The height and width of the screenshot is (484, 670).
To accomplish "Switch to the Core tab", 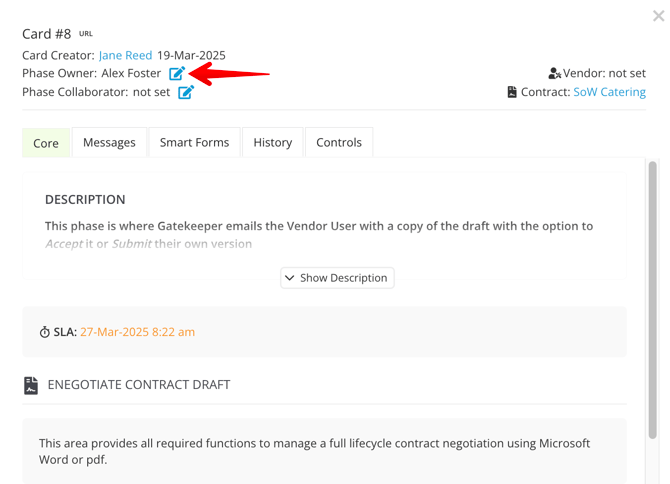I will [46, 143].
